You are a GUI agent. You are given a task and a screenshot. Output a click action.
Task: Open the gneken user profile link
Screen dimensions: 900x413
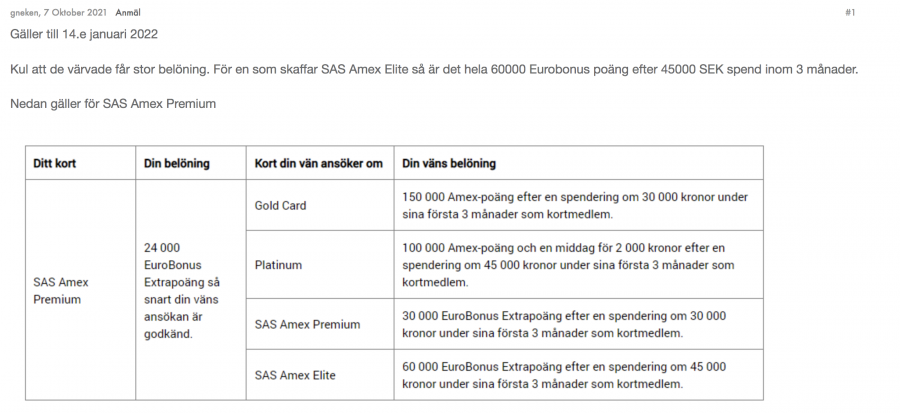[x=23, y=13]
